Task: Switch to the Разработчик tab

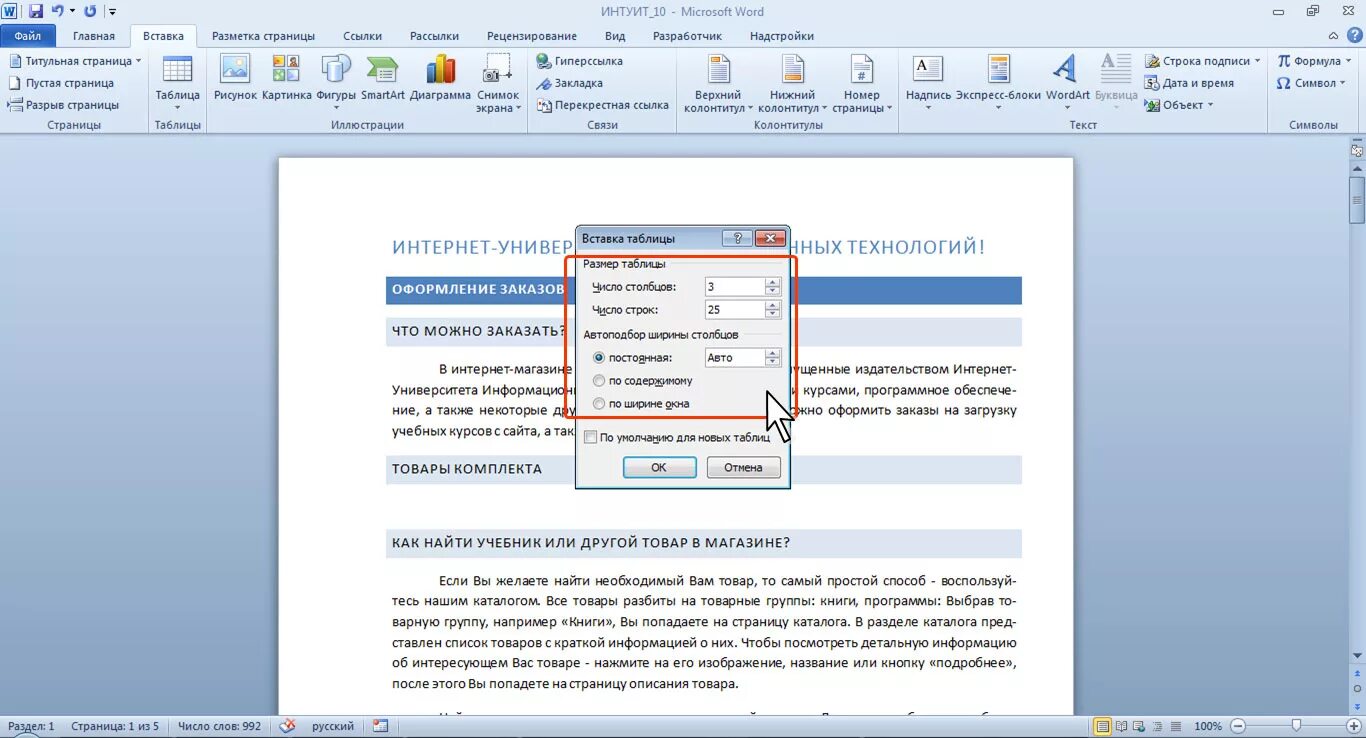Action: (x=687, y=36)
